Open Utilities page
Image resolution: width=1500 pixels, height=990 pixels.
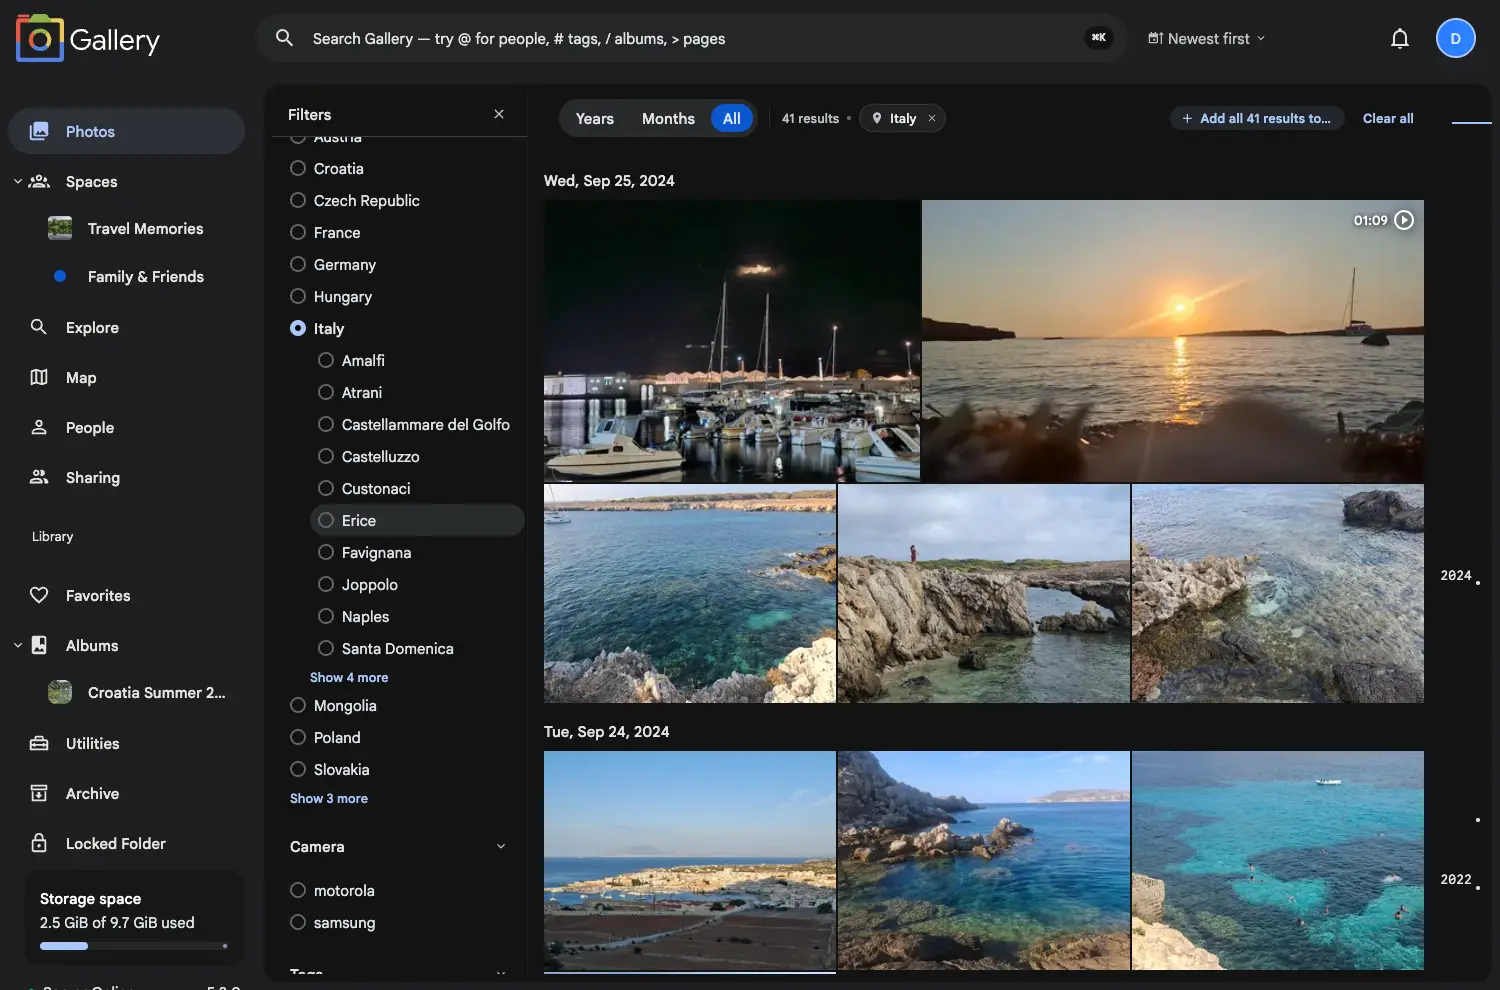point(92,743)
